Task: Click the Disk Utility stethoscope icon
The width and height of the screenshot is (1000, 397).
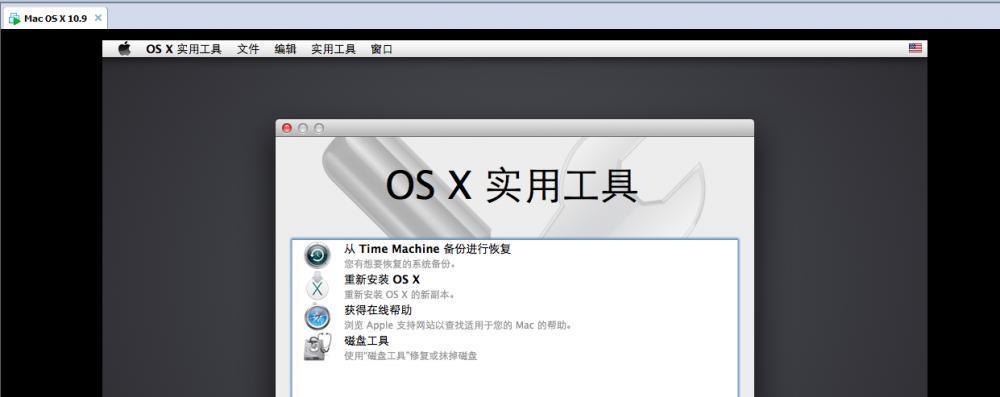Action: tap(318, 347)
